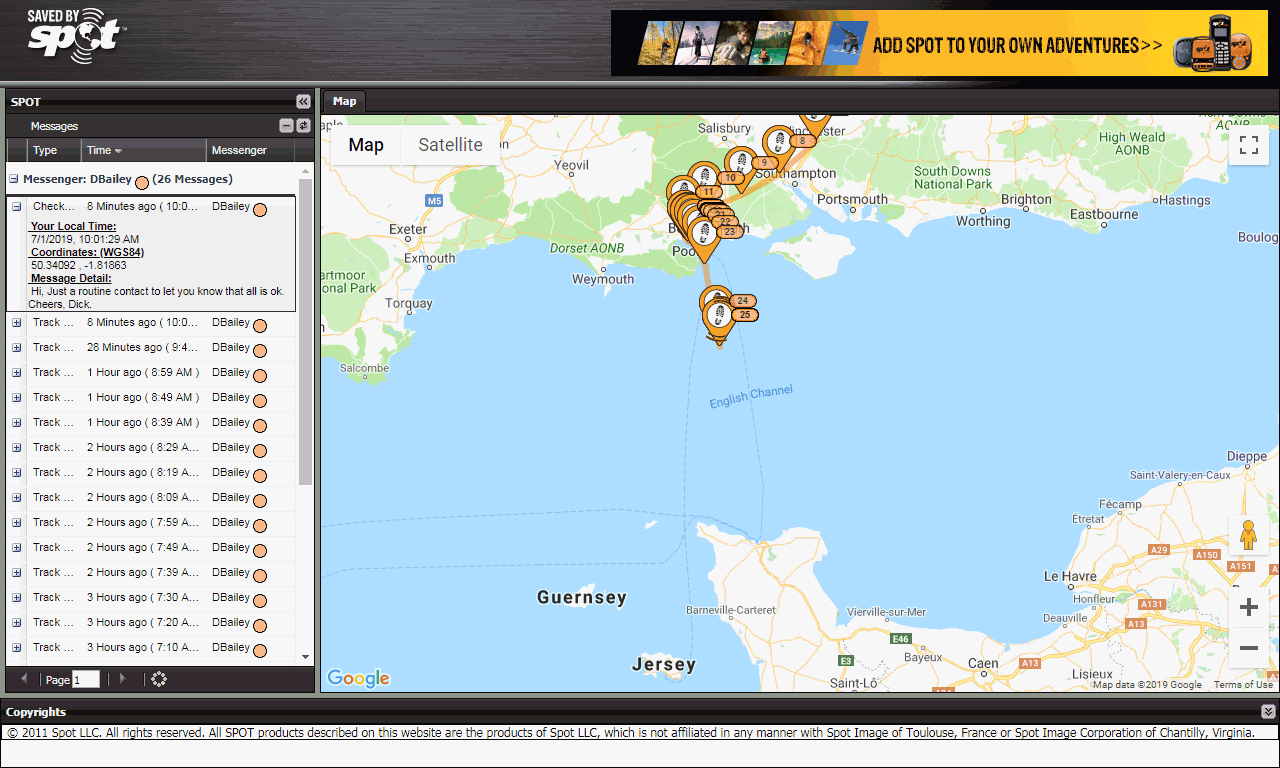
Task: Collapse the expanded Check-in message
Action: (x=17, y=207)
